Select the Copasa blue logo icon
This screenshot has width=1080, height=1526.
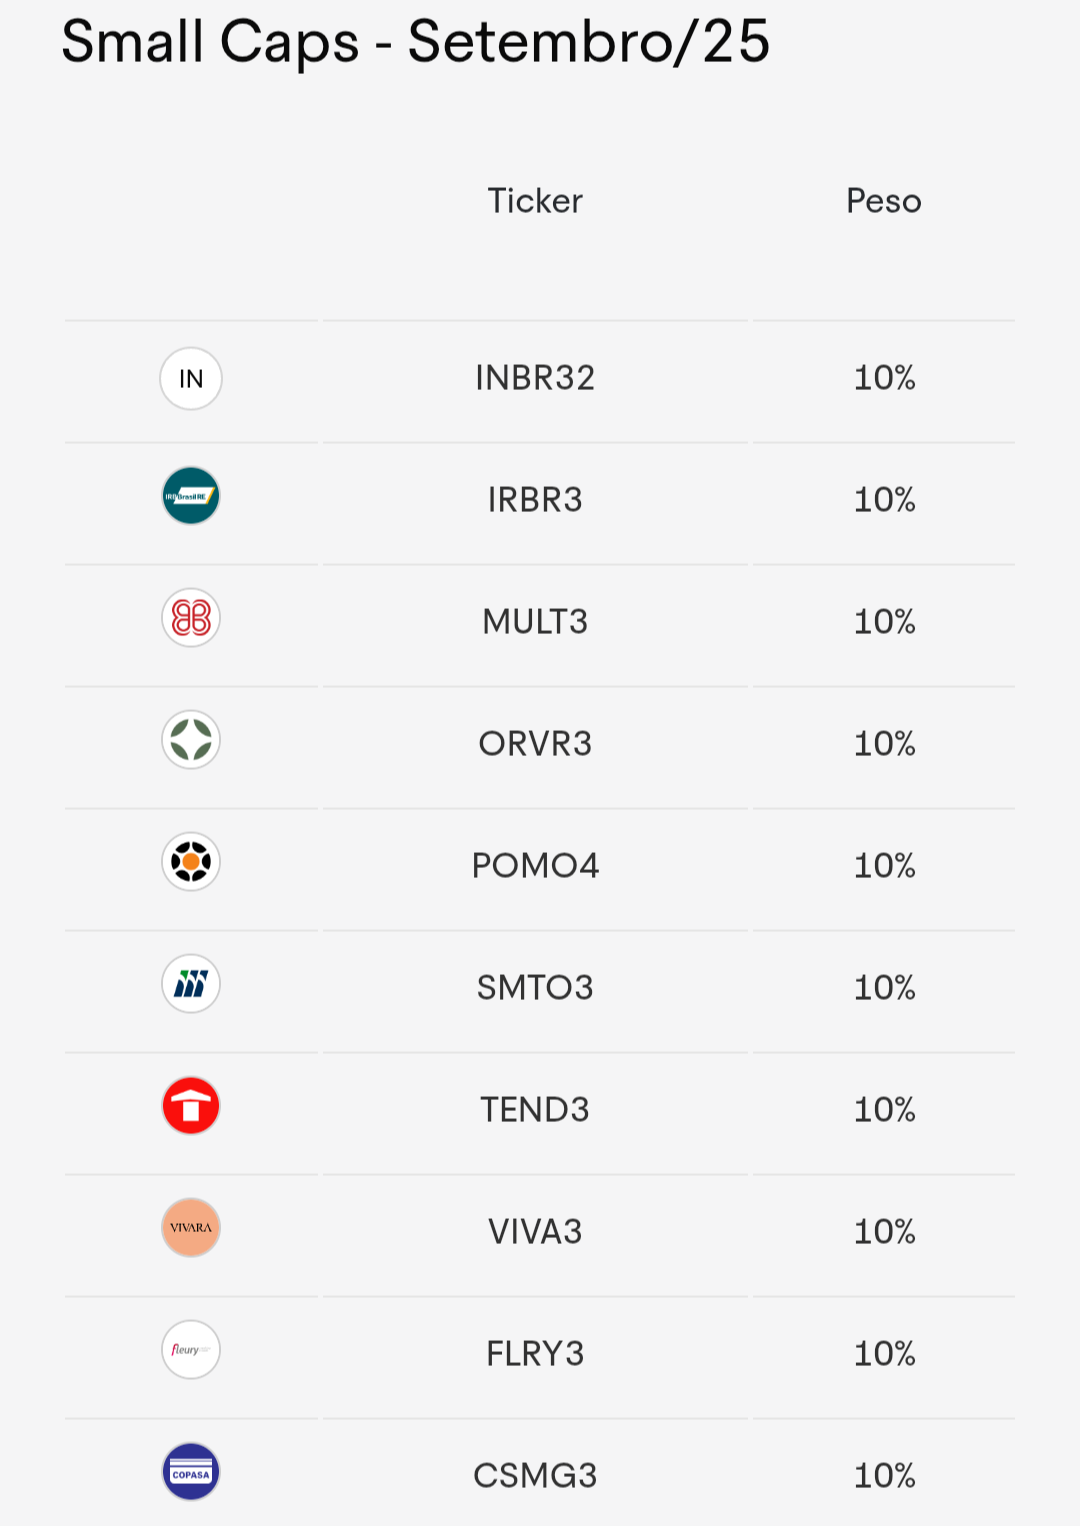(191, 1472)
